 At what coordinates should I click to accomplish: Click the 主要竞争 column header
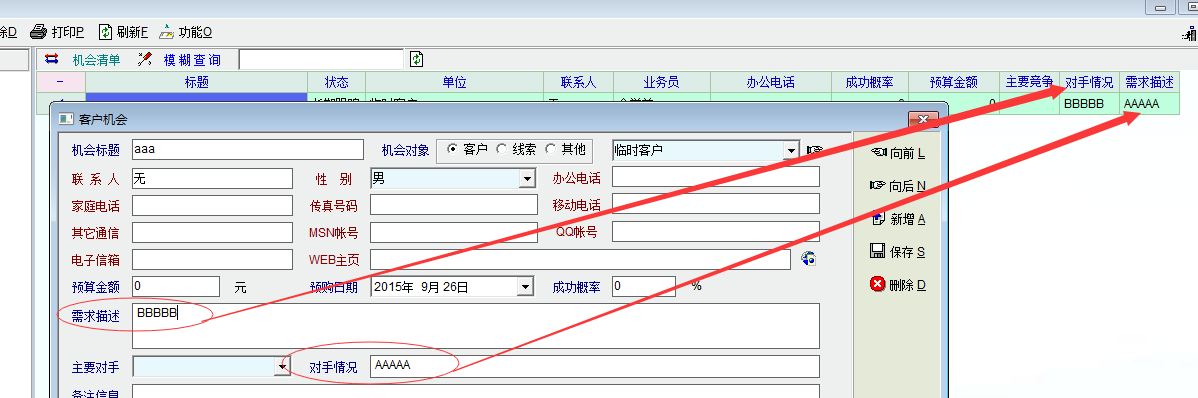pos(1029,83)
